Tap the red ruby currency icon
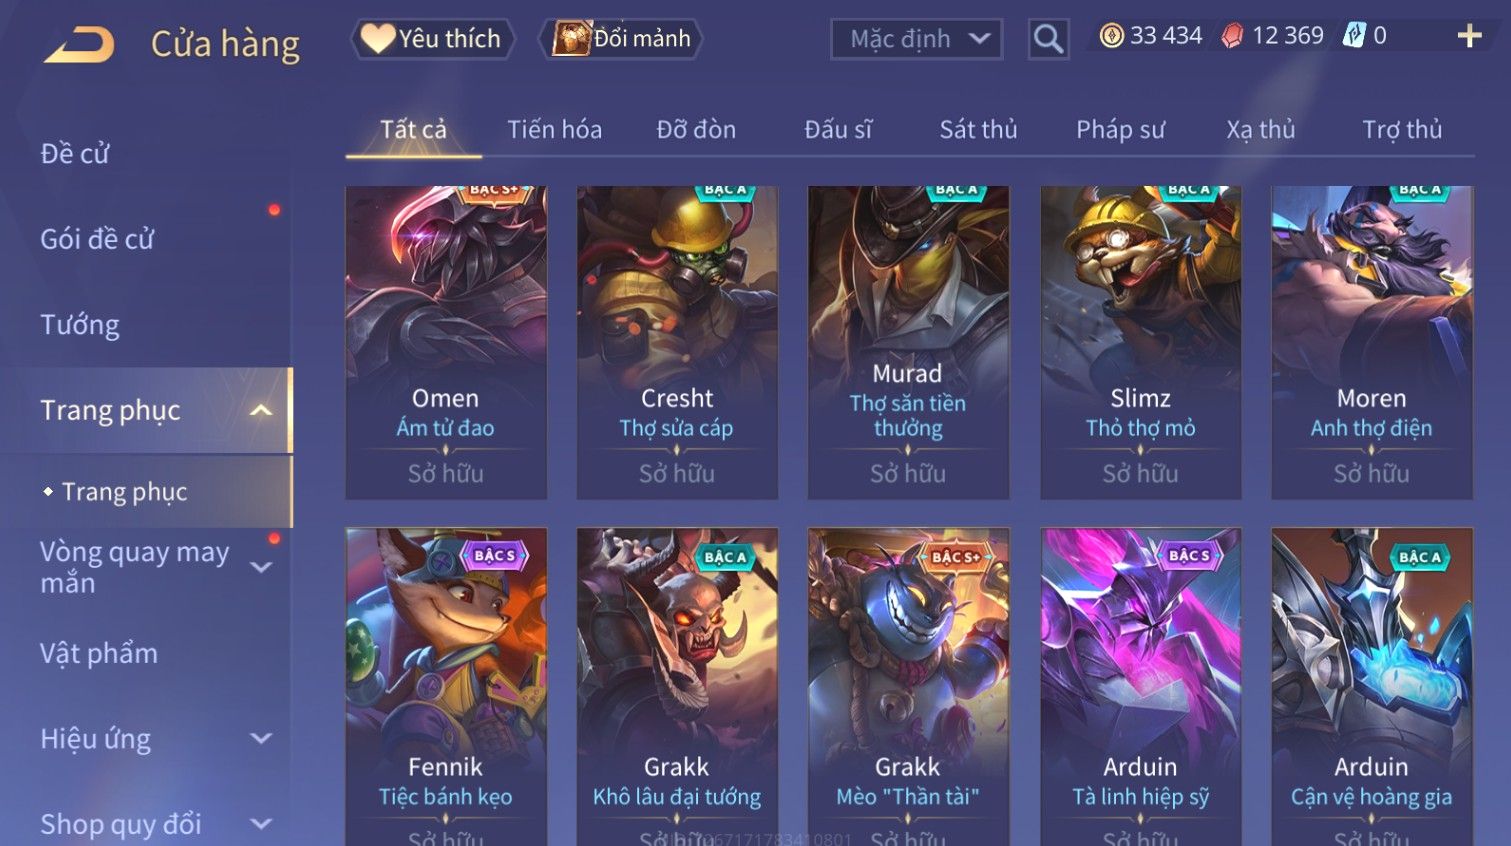 pyautogui.click(x=1232, y=36)
